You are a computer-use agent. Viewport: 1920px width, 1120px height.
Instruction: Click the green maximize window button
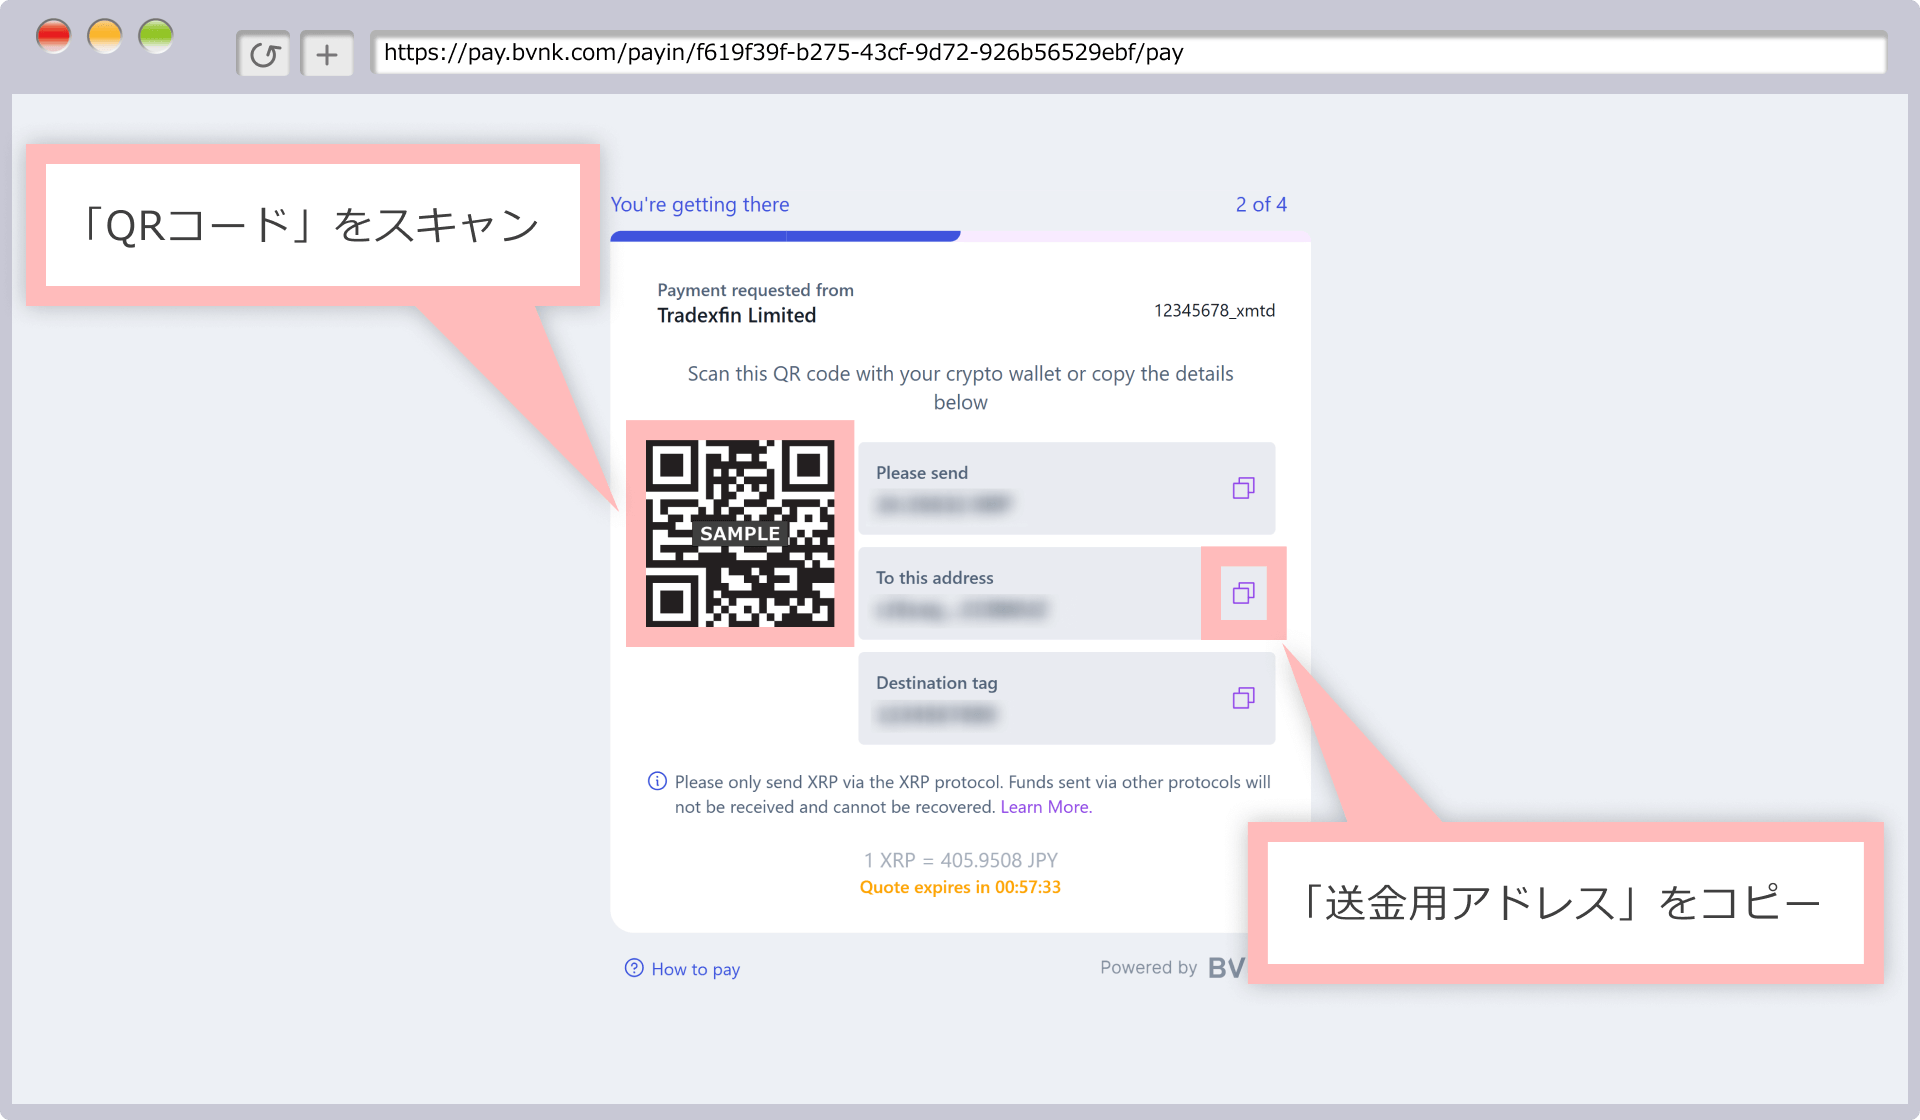(x=156, y=37)
